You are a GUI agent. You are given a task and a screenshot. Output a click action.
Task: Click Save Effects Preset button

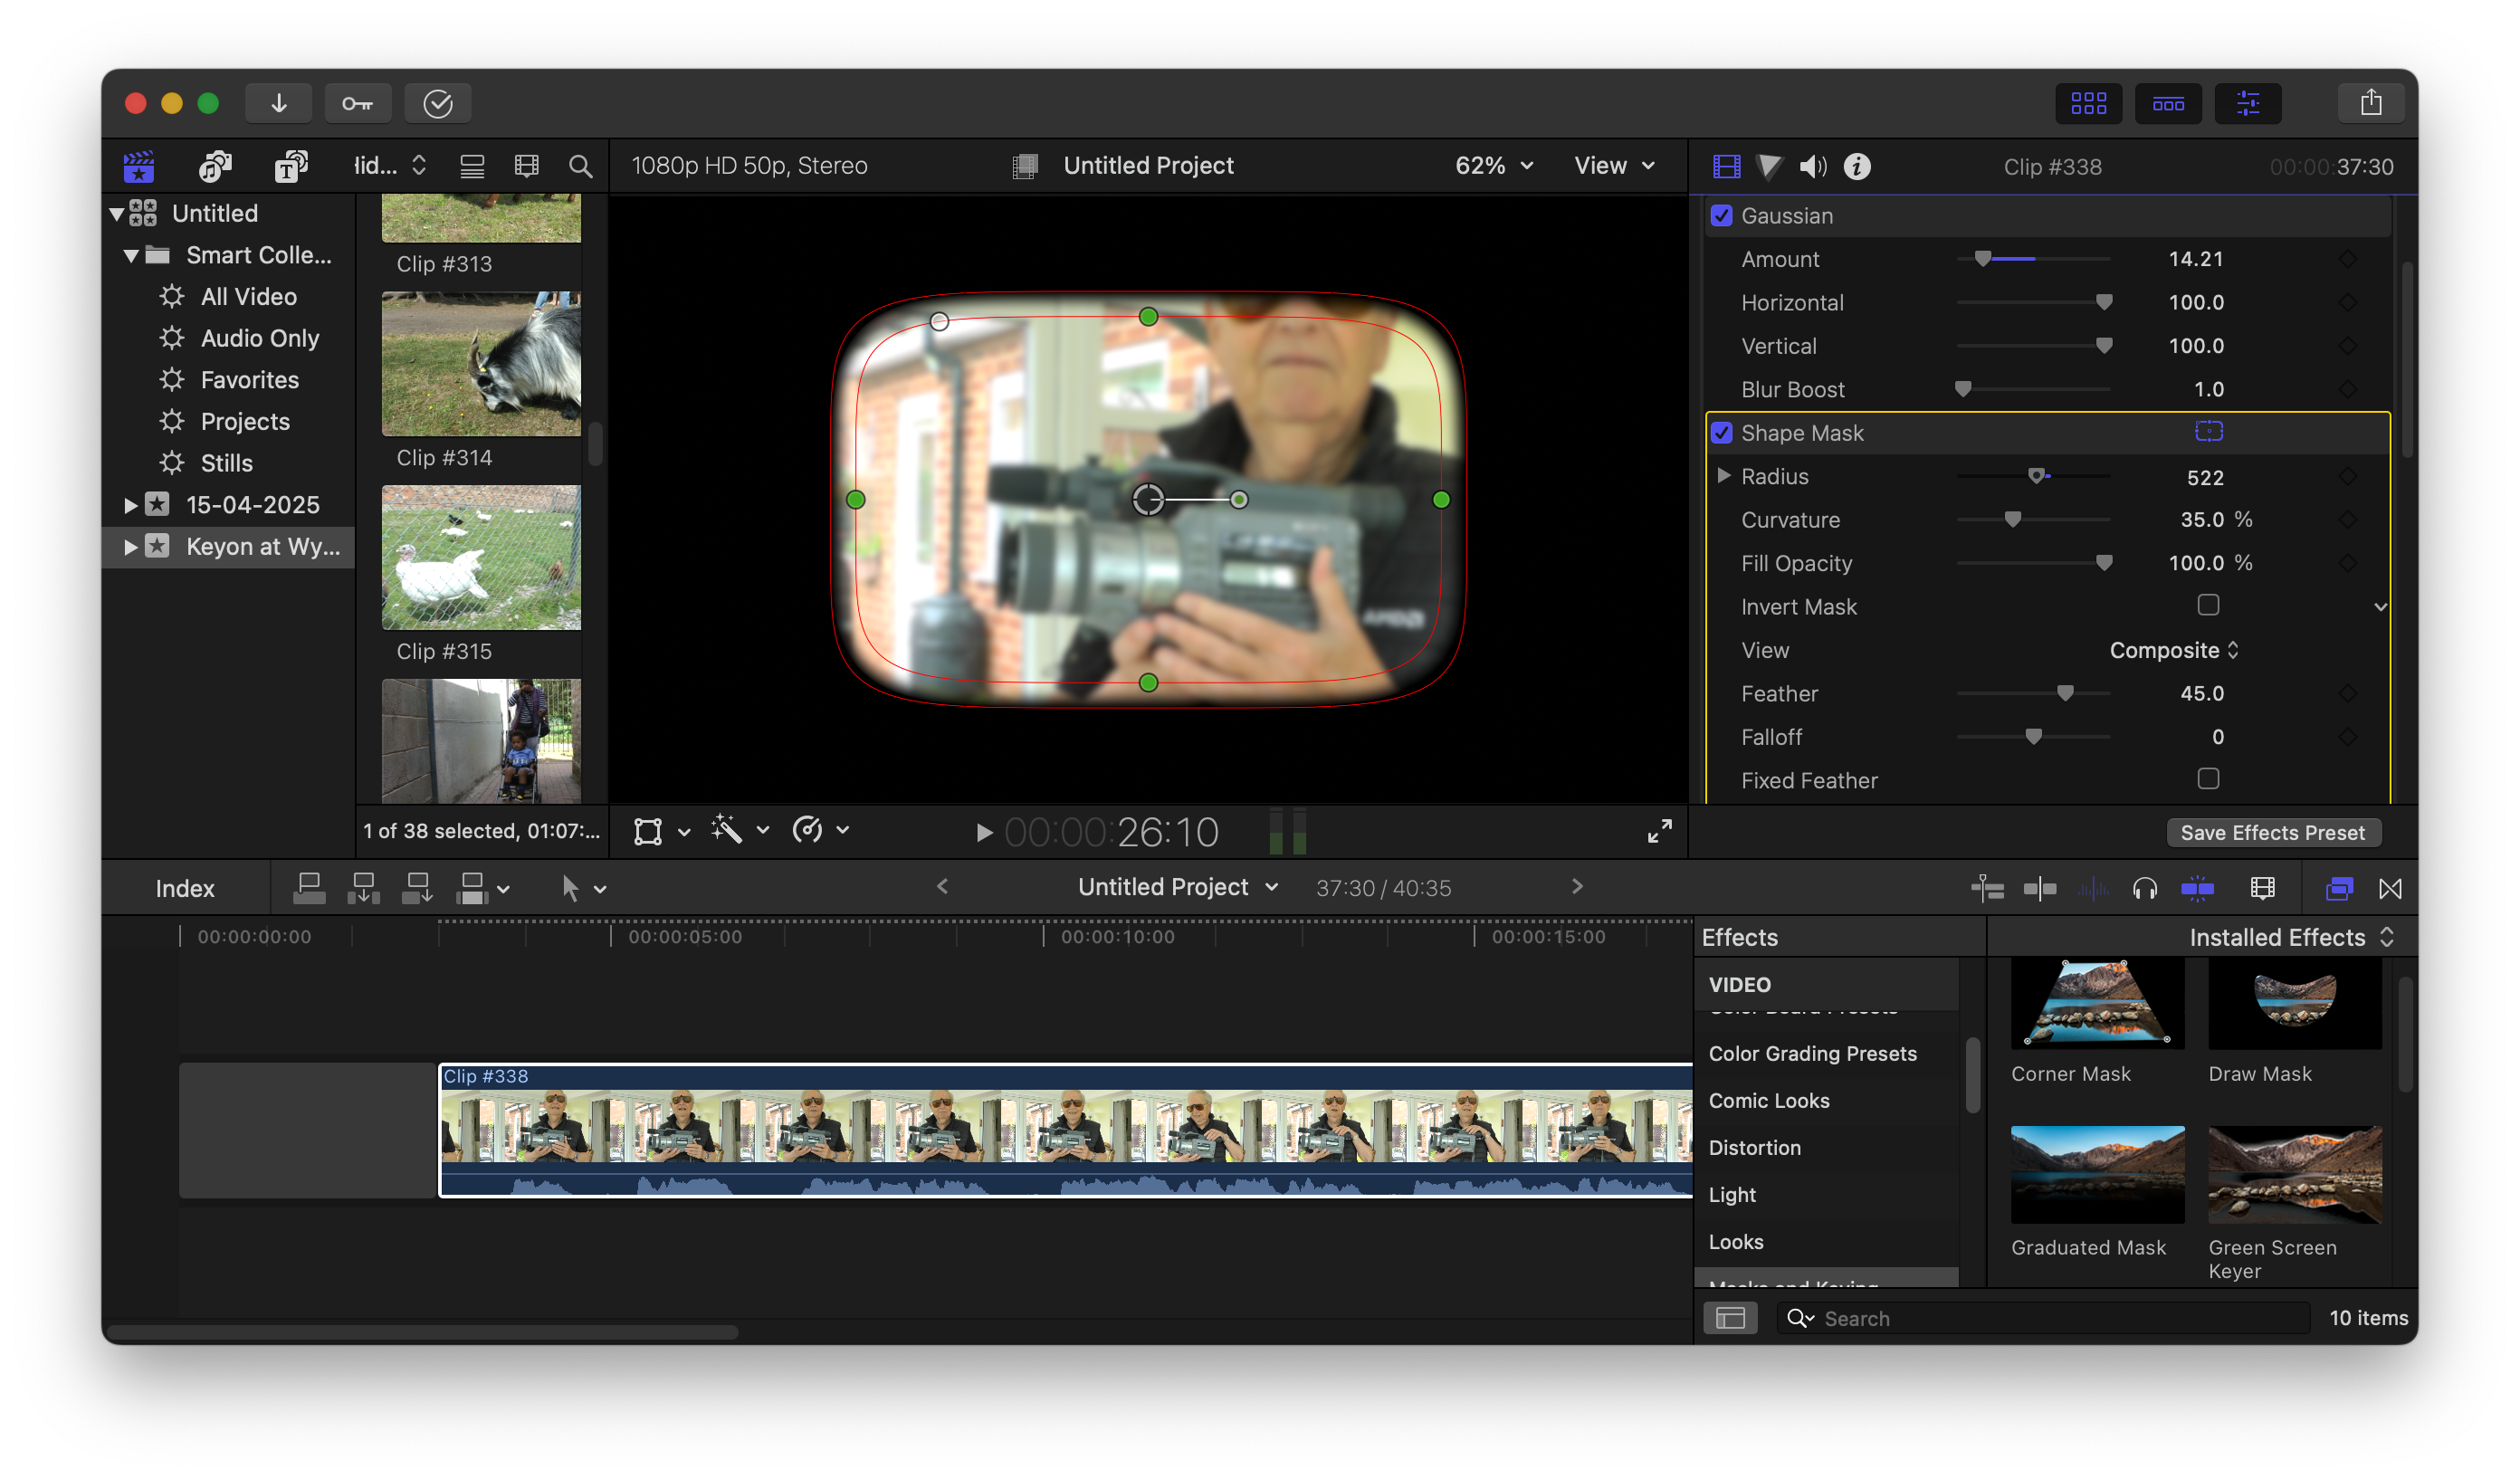2272,832
